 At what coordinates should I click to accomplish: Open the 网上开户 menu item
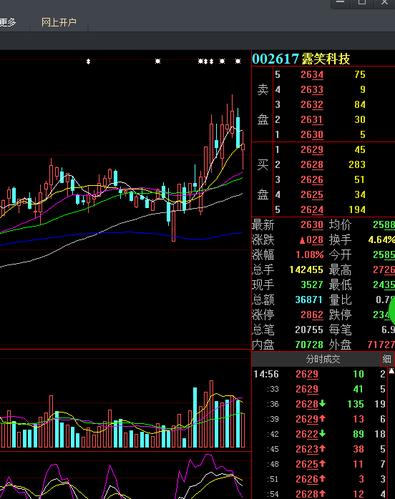pyautogui.click(x=59, y=23)
